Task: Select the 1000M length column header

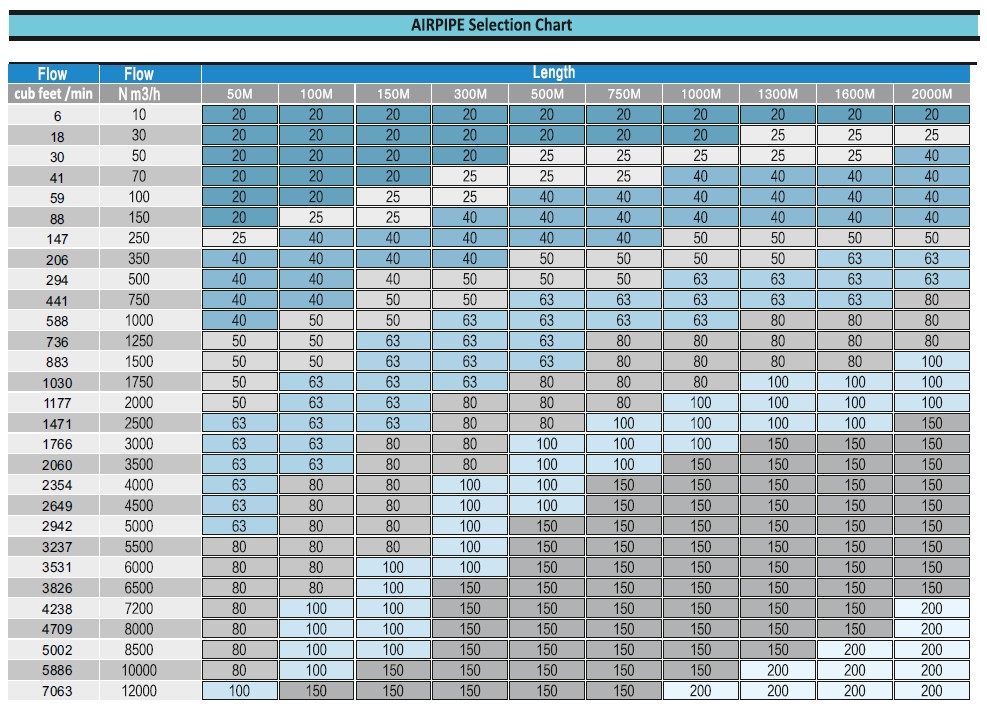Action: 701,94
